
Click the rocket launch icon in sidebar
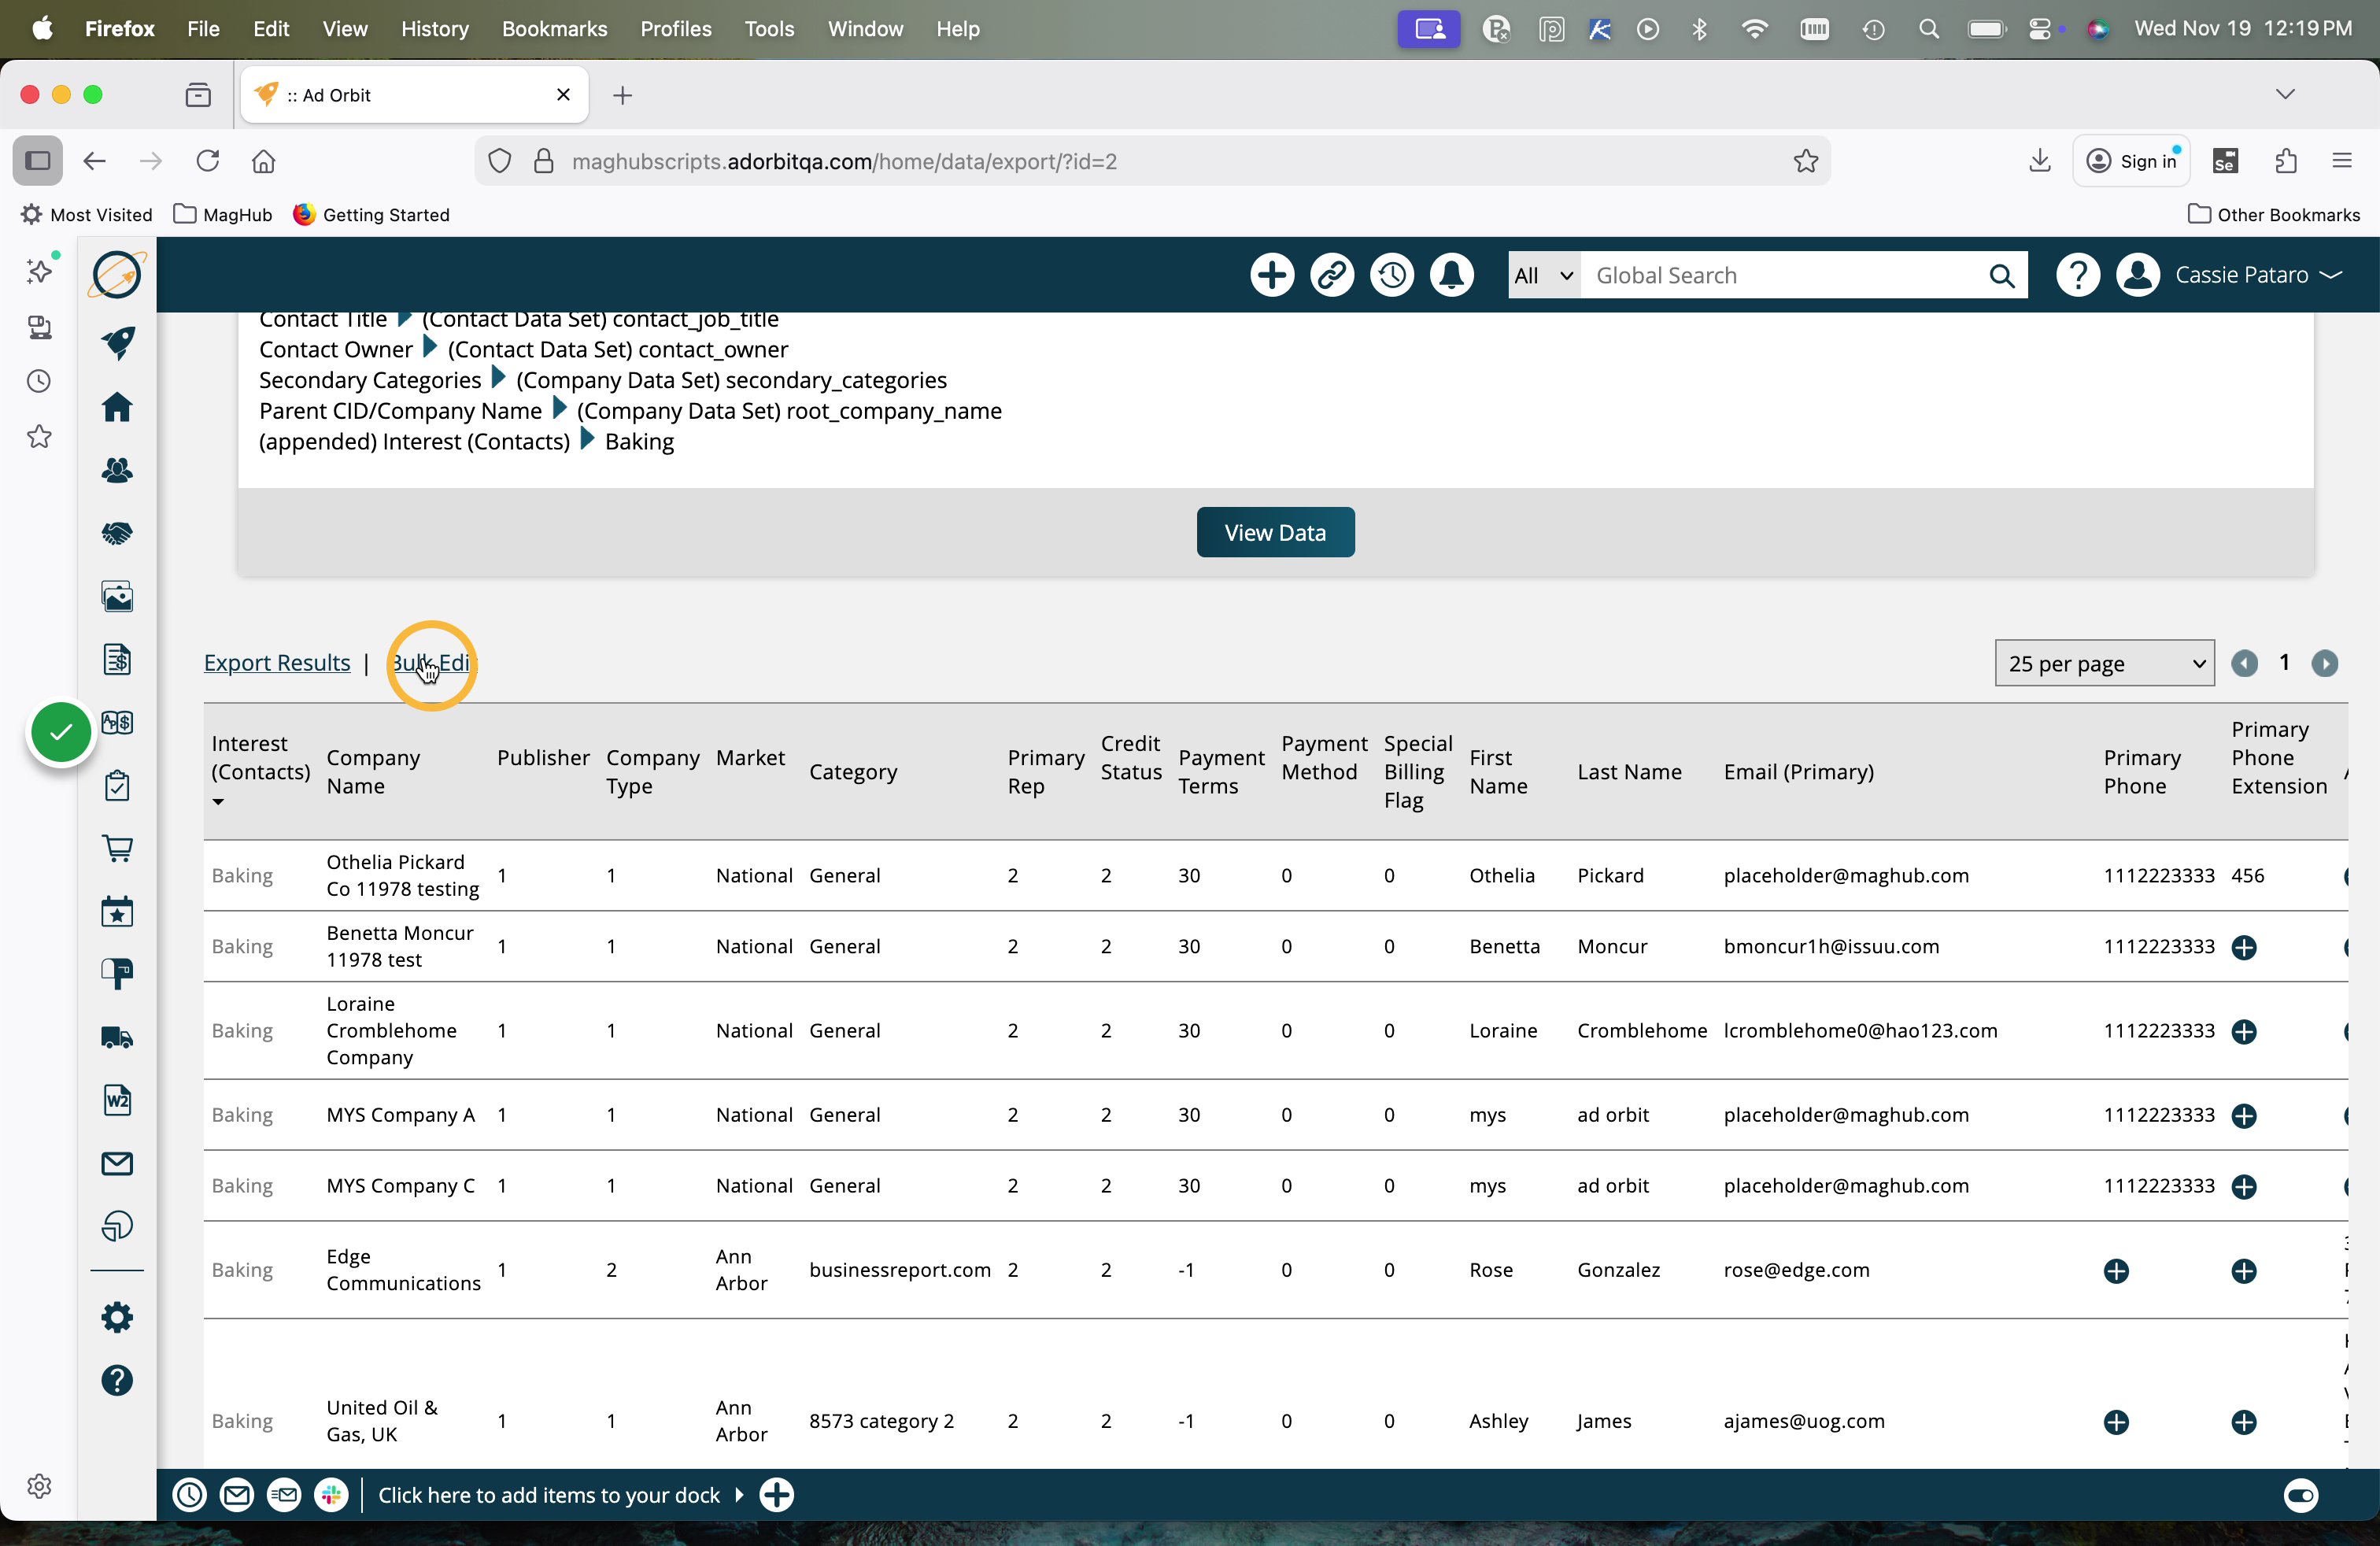click(117, 343)
